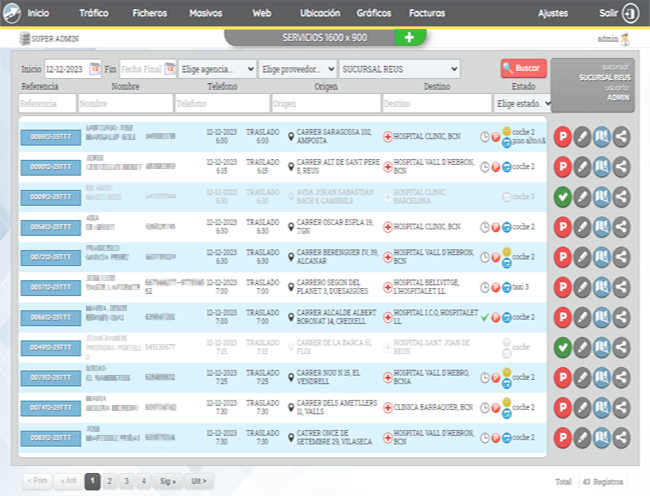Toggle red P status on CATRER ONCE DE SETEMBRE row
The width and height of the screenshot is (650, 496).
pos(563,438)
